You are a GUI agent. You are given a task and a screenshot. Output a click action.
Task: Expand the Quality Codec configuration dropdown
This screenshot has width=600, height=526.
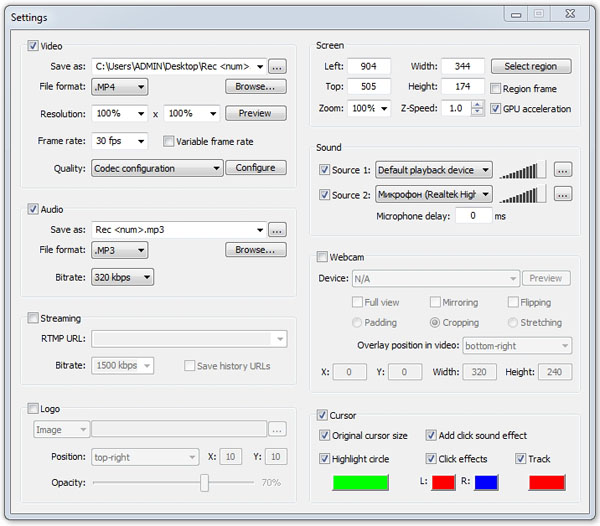pyautogui.click(x=157, y=168)
